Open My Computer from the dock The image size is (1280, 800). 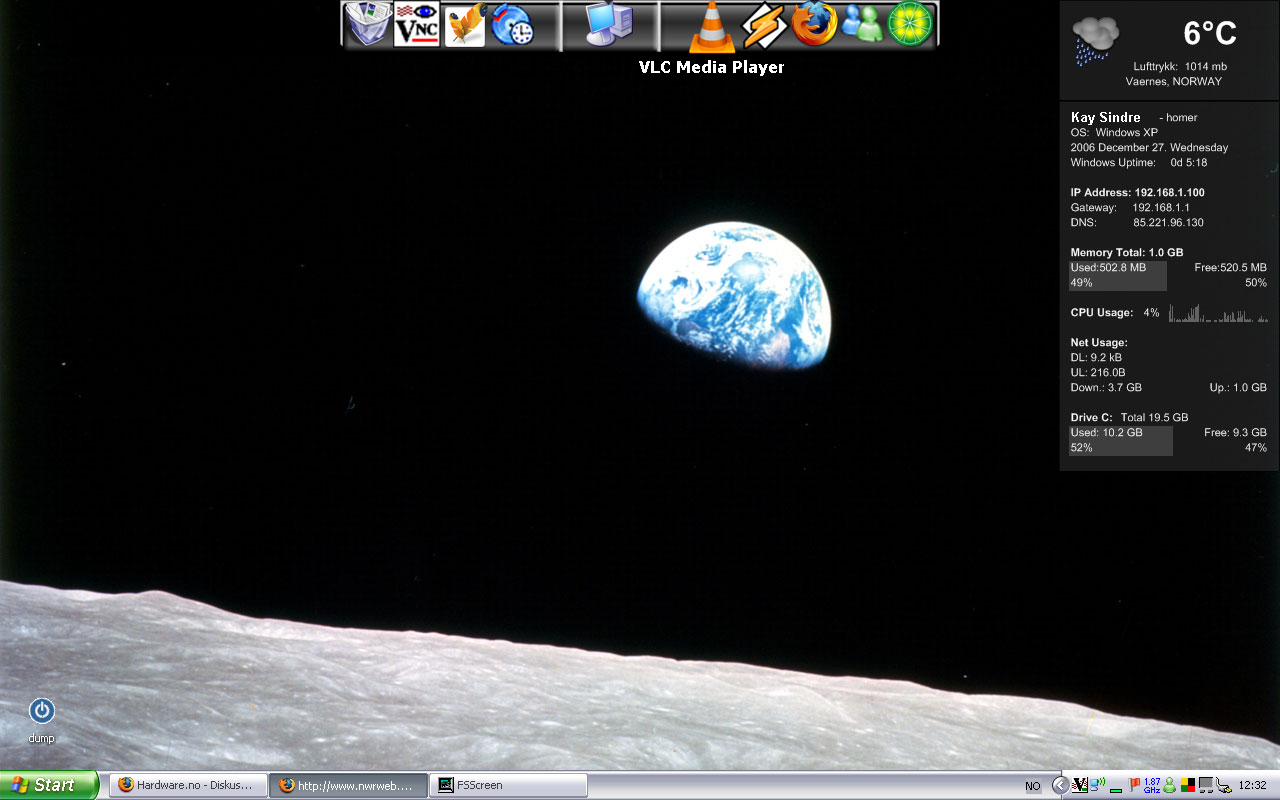pyautogui.click(x=609, y=25)
